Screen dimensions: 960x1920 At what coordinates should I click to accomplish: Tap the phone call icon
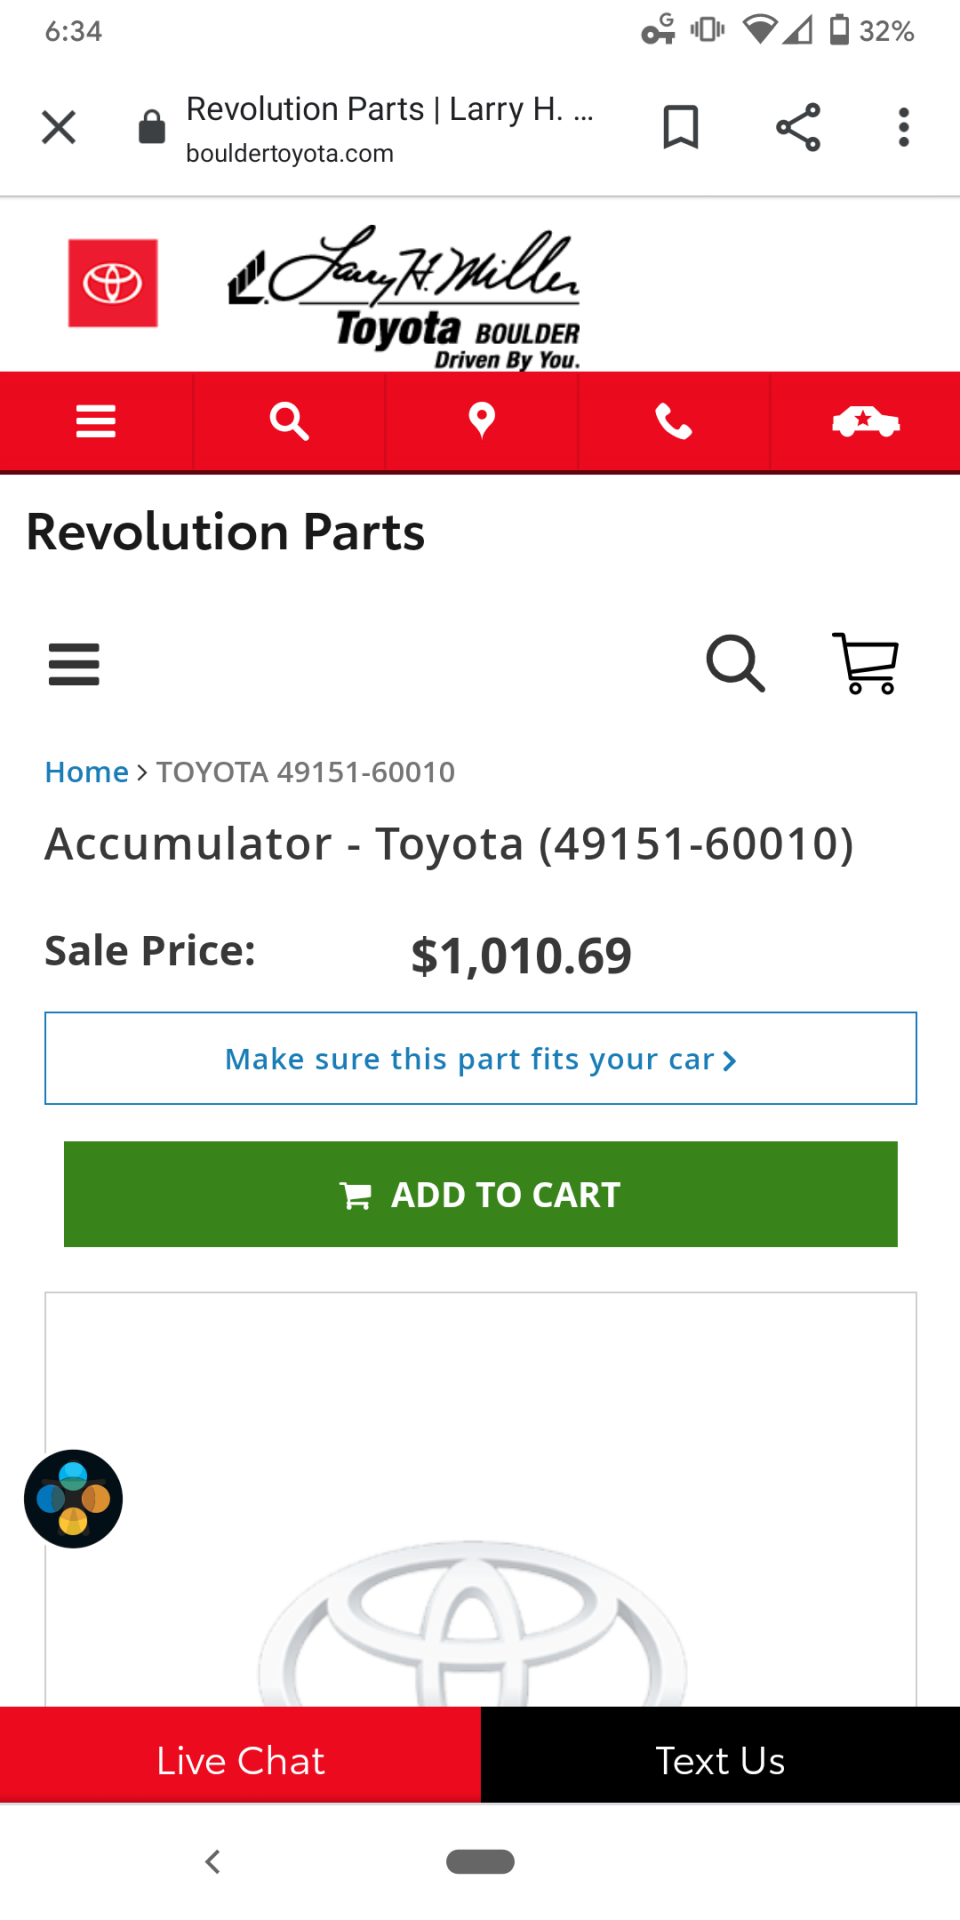pyautogui.click(x=674, y=421)
